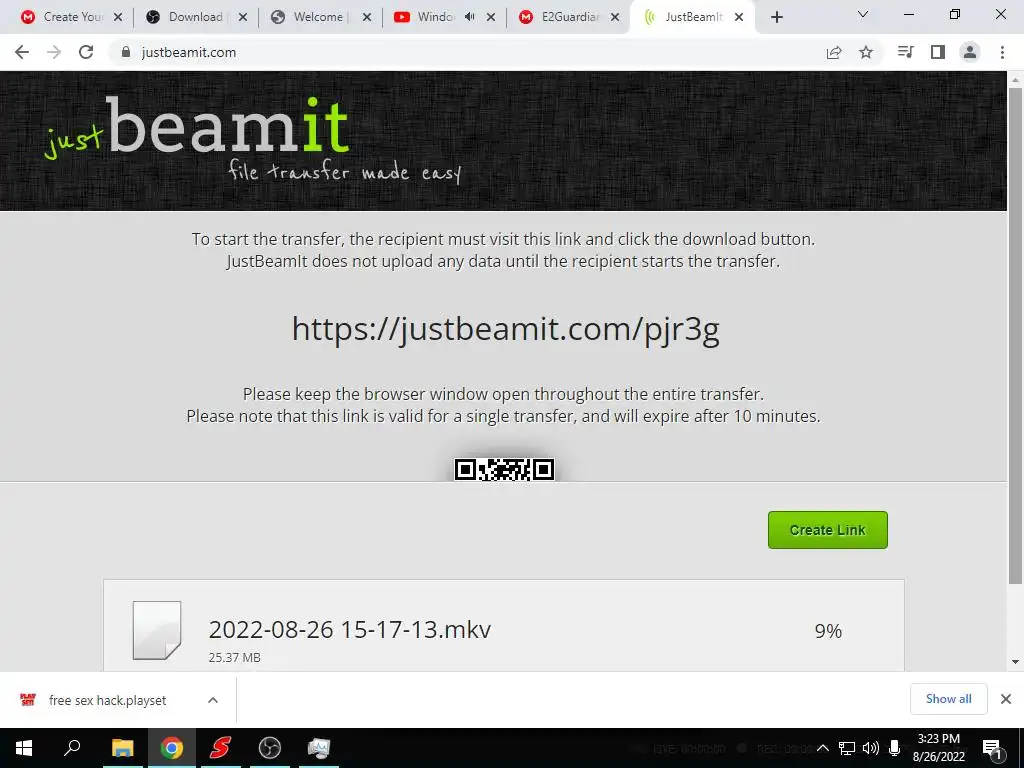
Task: Switch to the E2Guardian tab
Action: tap(569, 17)
